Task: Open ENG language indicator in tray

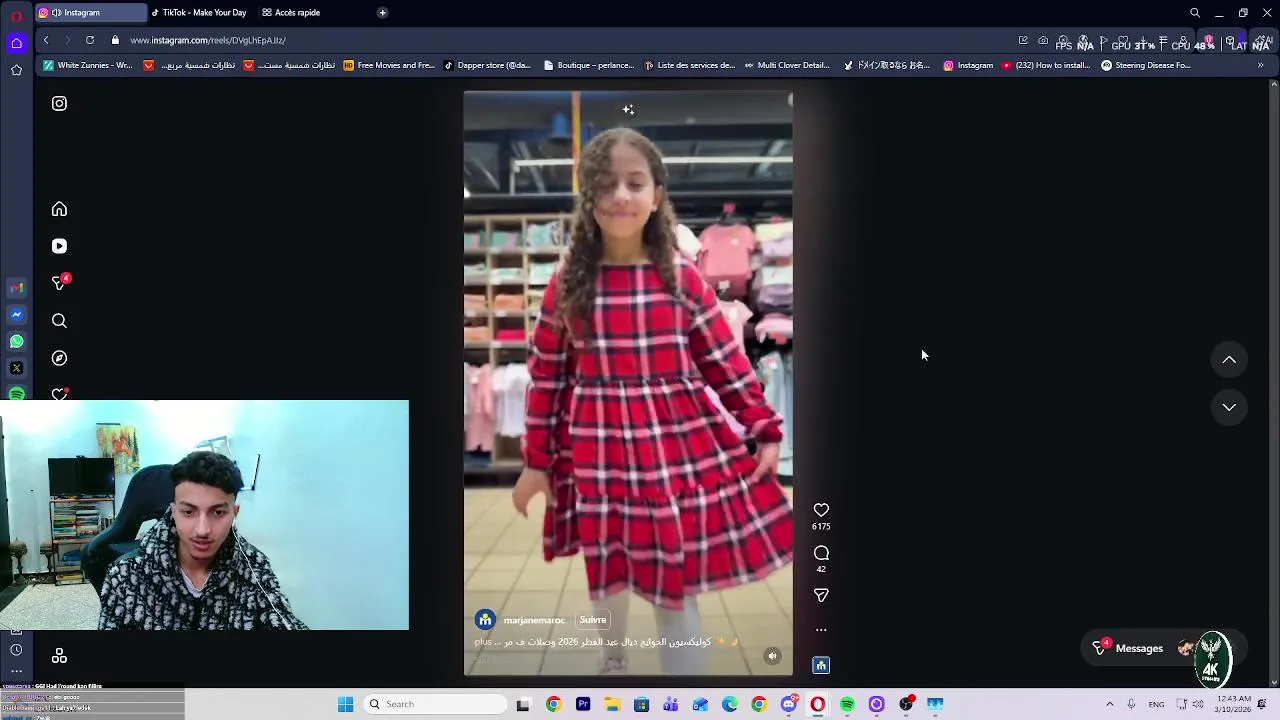Action: pos(1156,704)
